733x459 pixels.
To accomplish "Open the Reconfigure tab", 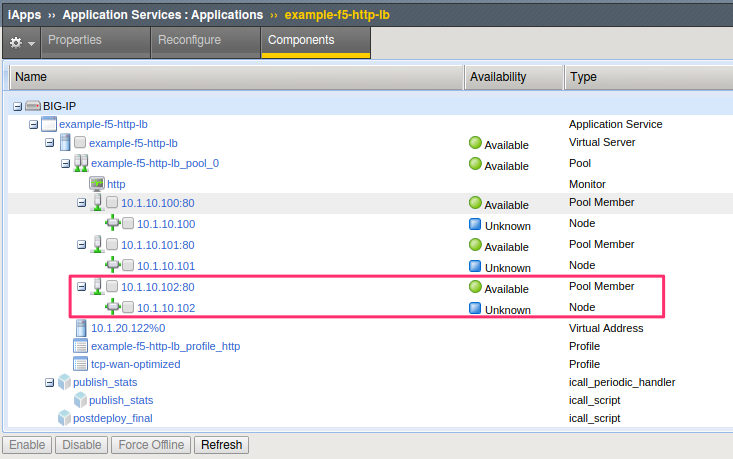I will point(189,40).
